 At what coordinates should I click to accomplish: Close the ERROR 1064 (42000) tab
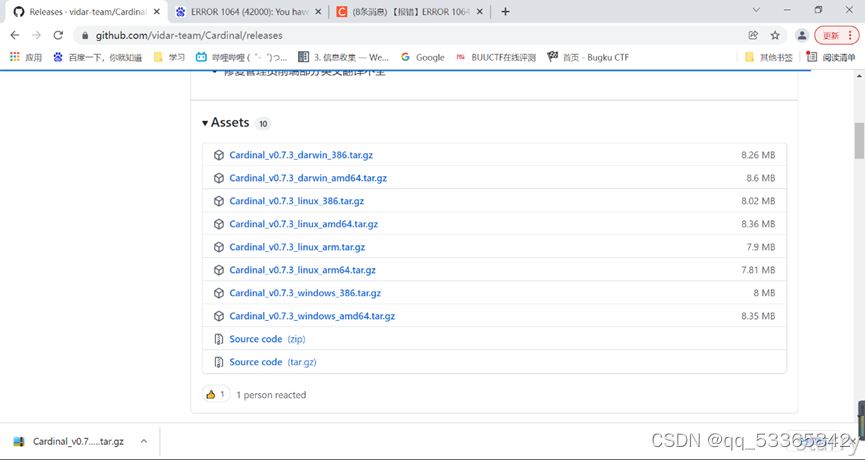(x=318, y=12)
